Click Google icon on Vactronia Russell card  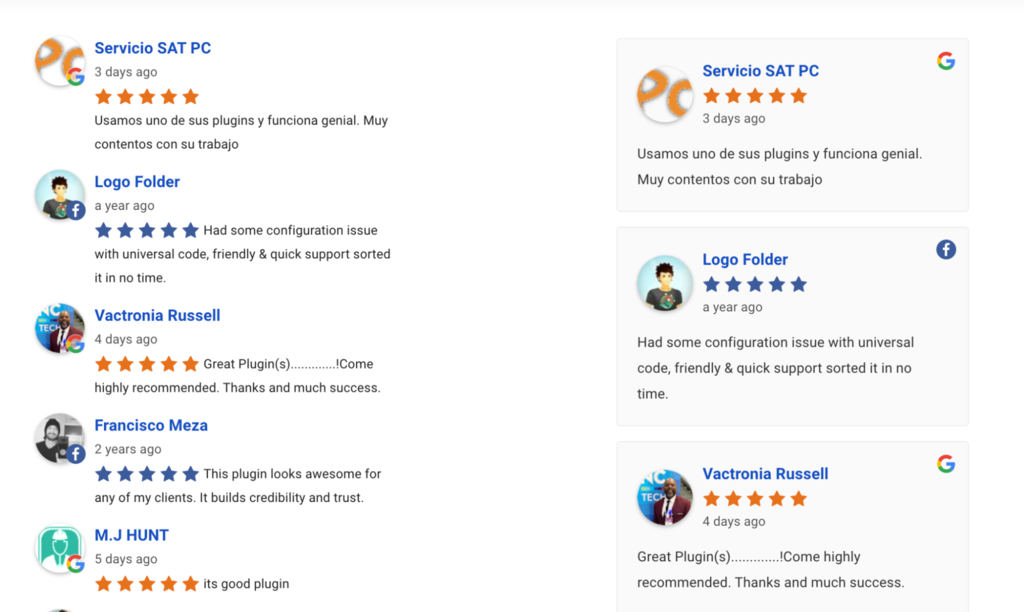[x=945, y=464]
